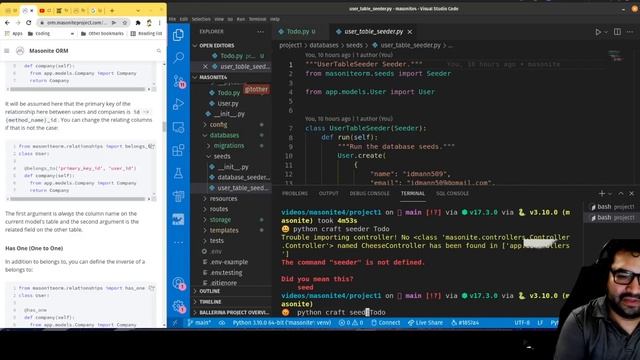640x360 pixels.
Task: Open the File menu in VS Code
Action: pyautogui.click(x=172, y=19)
